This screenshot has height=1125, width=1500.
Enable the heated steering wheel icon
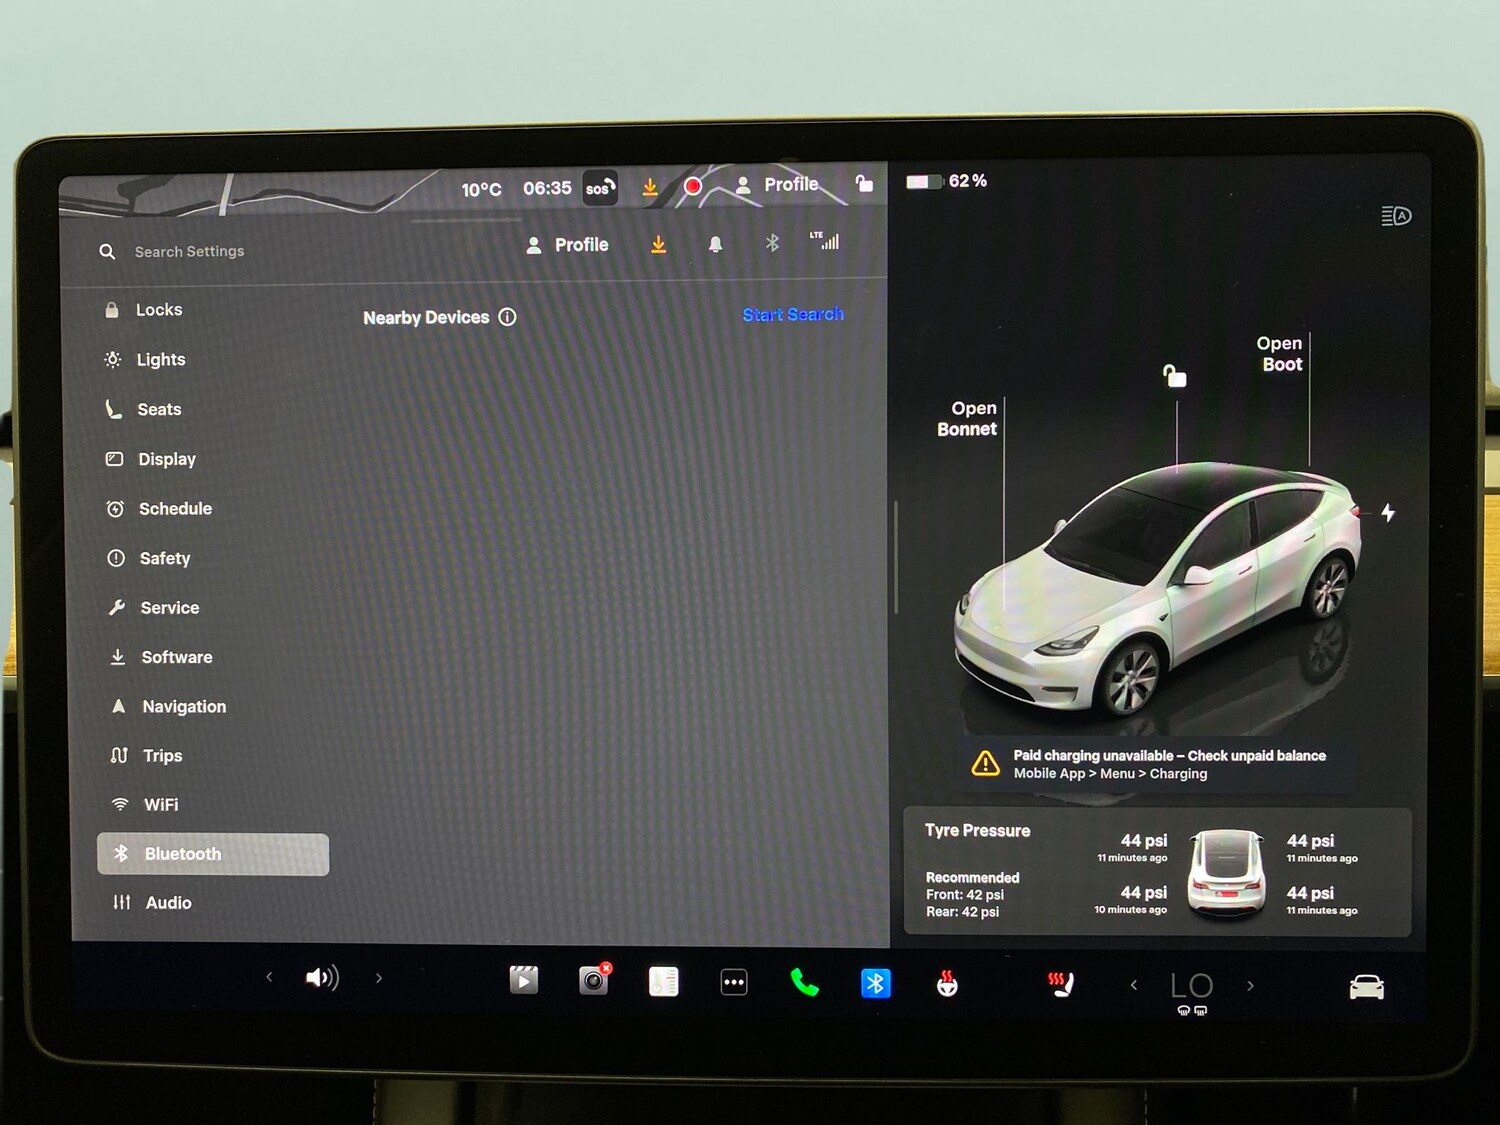[946, 982]
